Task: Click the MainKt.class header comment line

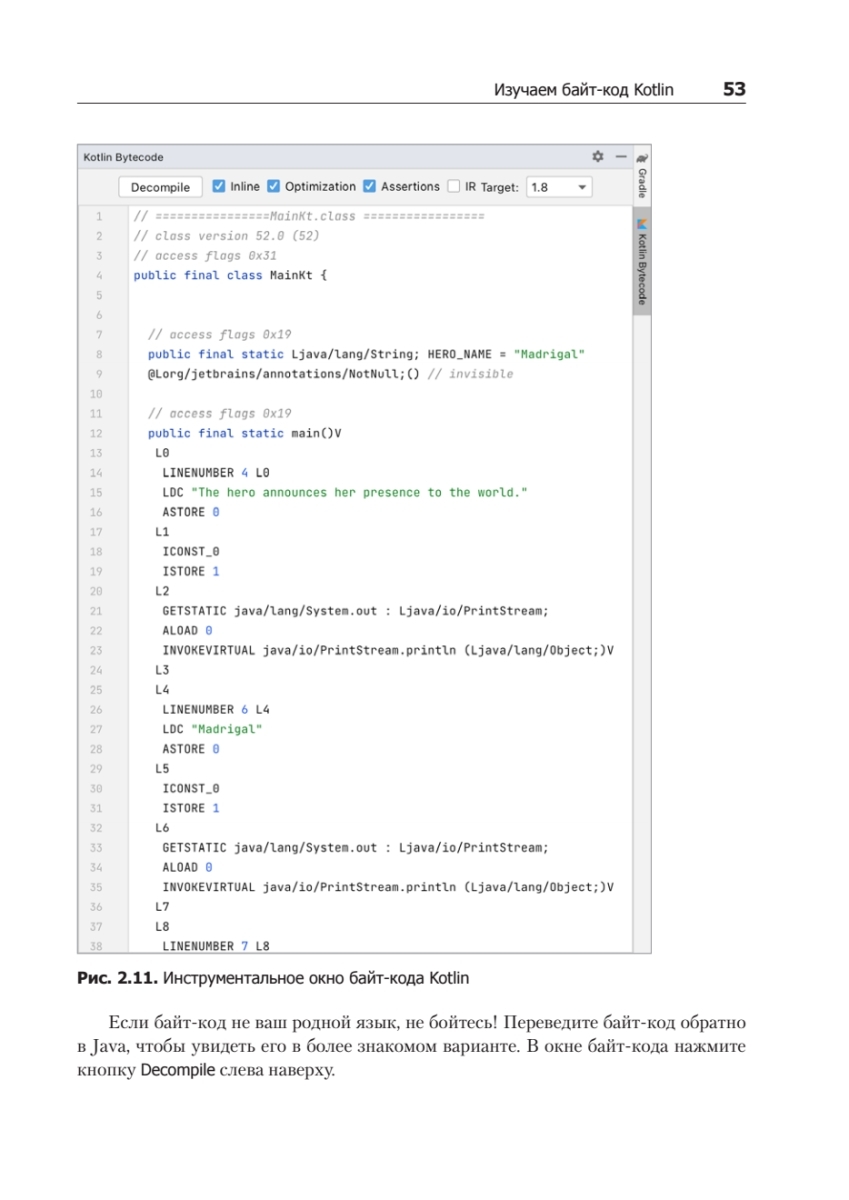Action: [x=308, y=216]
